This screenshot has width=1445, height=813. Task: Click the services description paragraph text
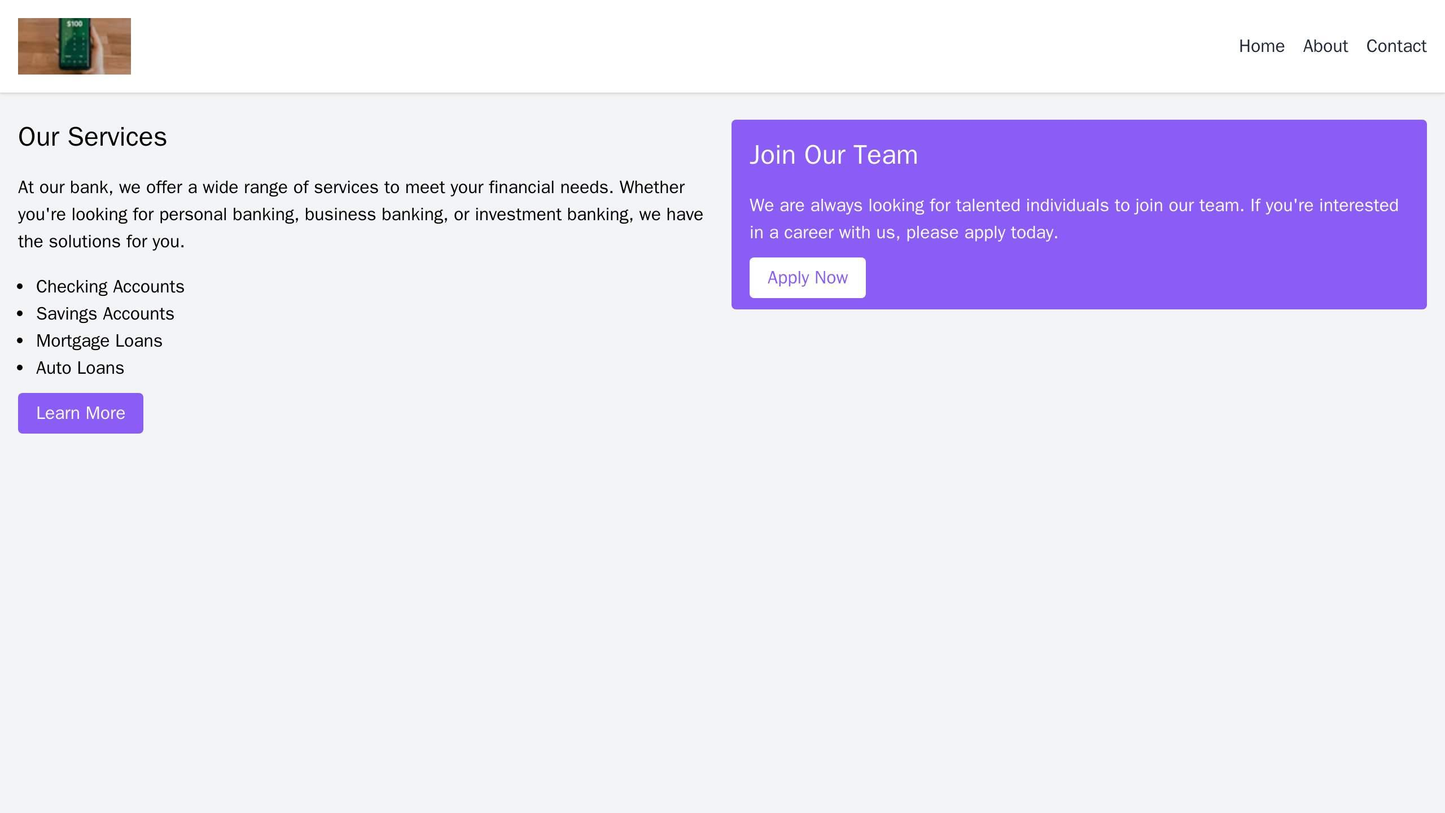click(x=360, y=214)
